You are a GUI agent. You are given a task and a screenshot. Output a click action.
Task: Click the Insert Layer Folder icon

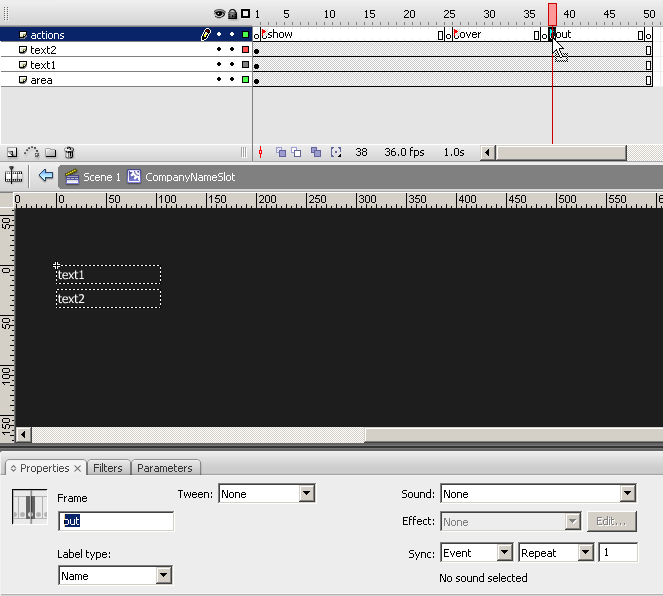point(50,153)
